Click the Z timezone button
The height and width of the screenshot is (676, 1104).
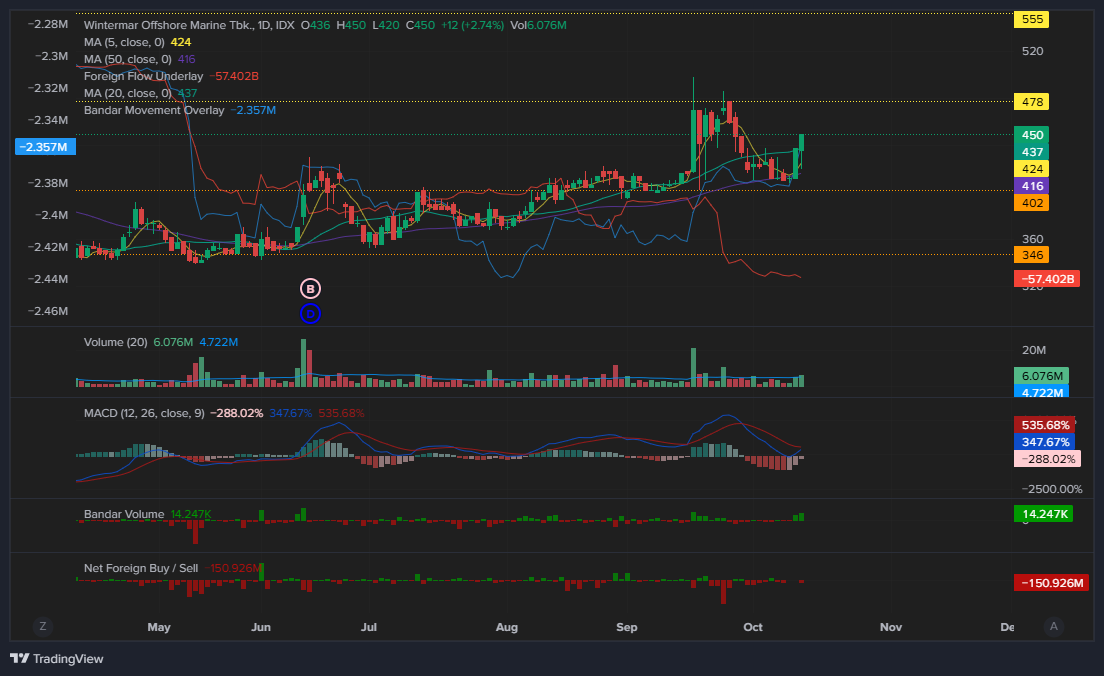click(42, 626)
